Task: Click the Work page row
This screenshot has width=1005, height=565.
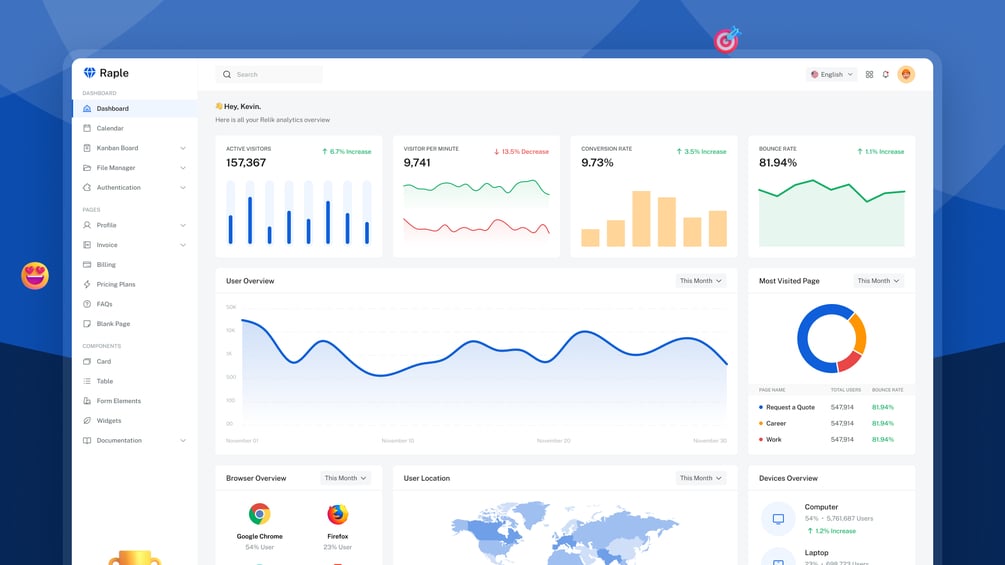Action: [x=831, y=439]
